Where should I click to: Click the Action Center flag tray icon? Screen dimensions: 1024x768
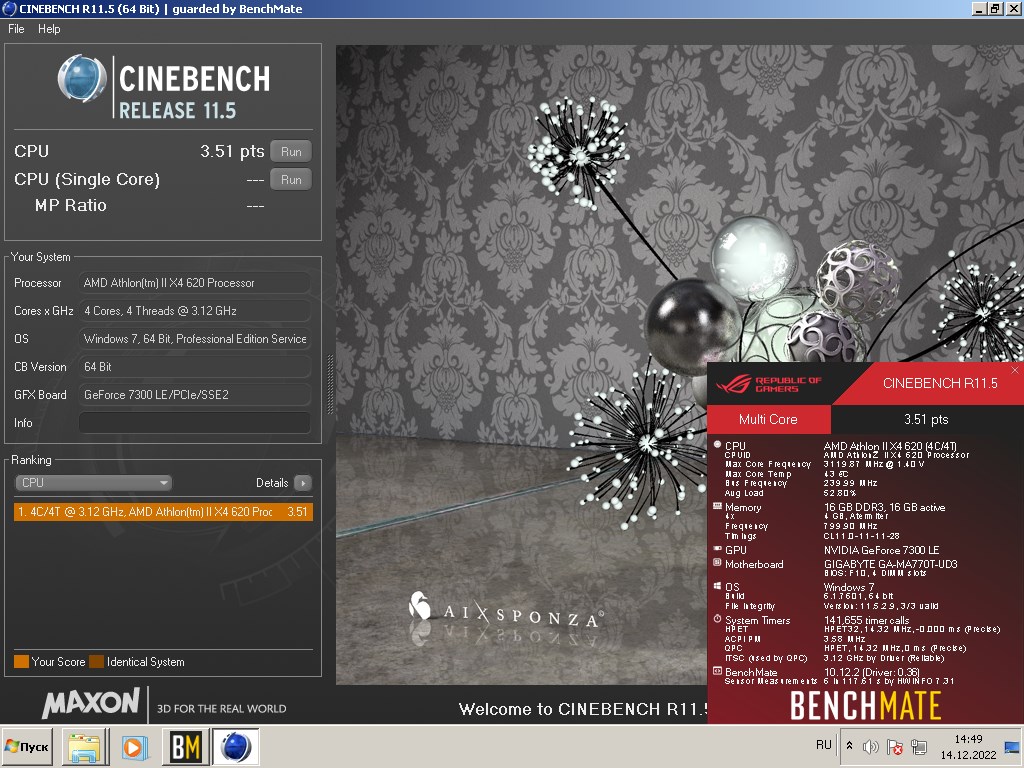click(x=895, y=747)
